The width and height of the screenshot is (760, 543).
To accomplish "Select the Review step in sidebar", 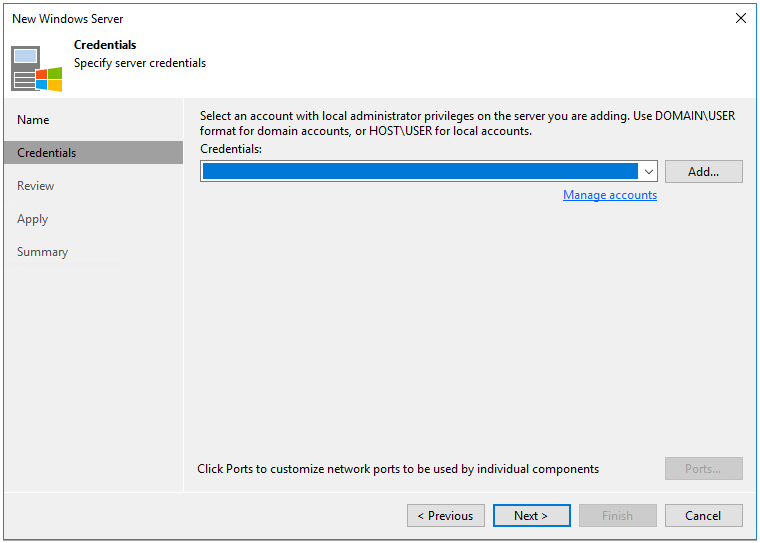I will [x=36, y=186].
